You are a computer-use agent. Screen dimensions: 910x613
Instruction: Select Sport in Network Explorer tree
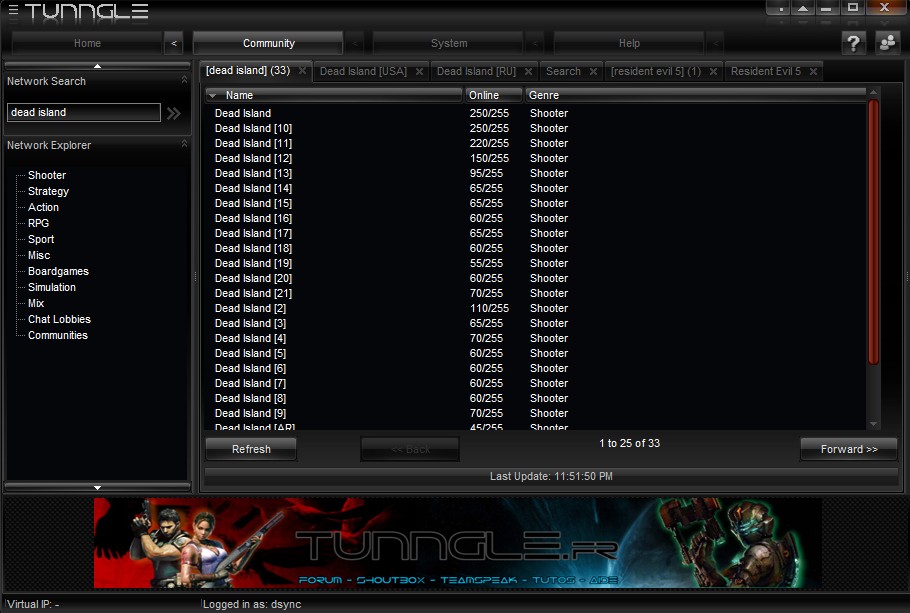click(41, 239)
